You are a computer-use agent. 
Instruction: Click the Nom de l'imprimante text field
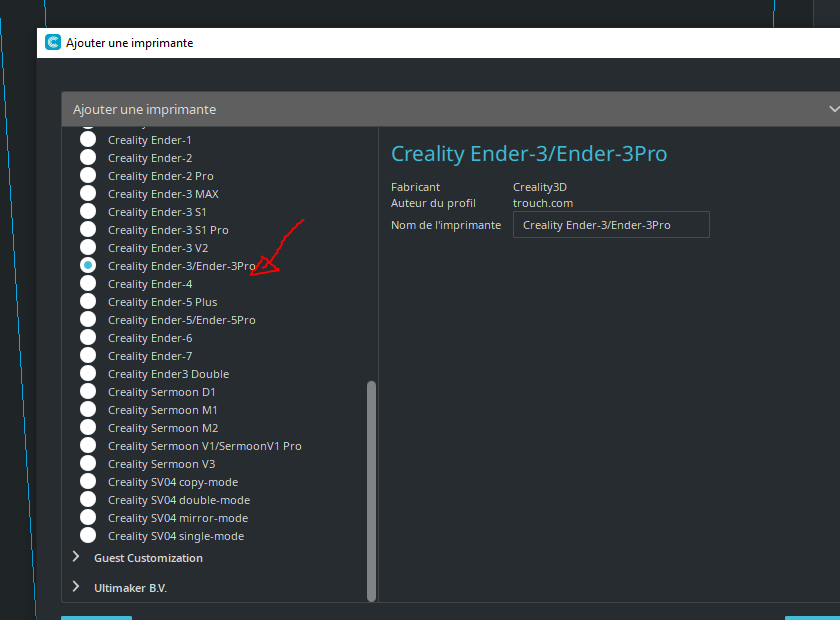(611, 225)
